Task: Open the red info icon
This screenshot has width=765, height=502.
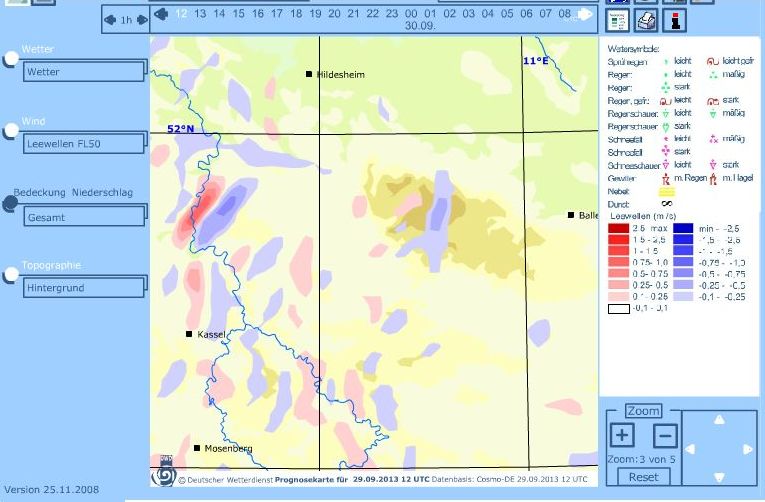Action: (x=677, y=18)
